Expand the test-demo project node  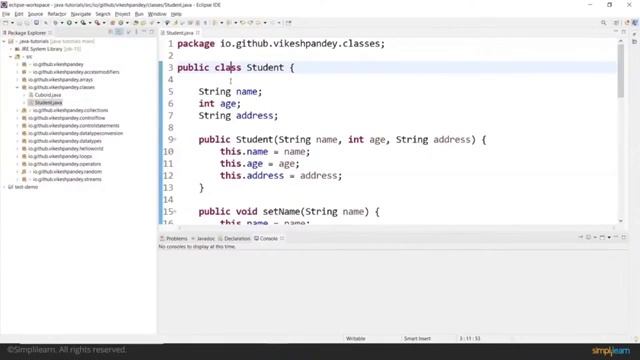[4, 187]
